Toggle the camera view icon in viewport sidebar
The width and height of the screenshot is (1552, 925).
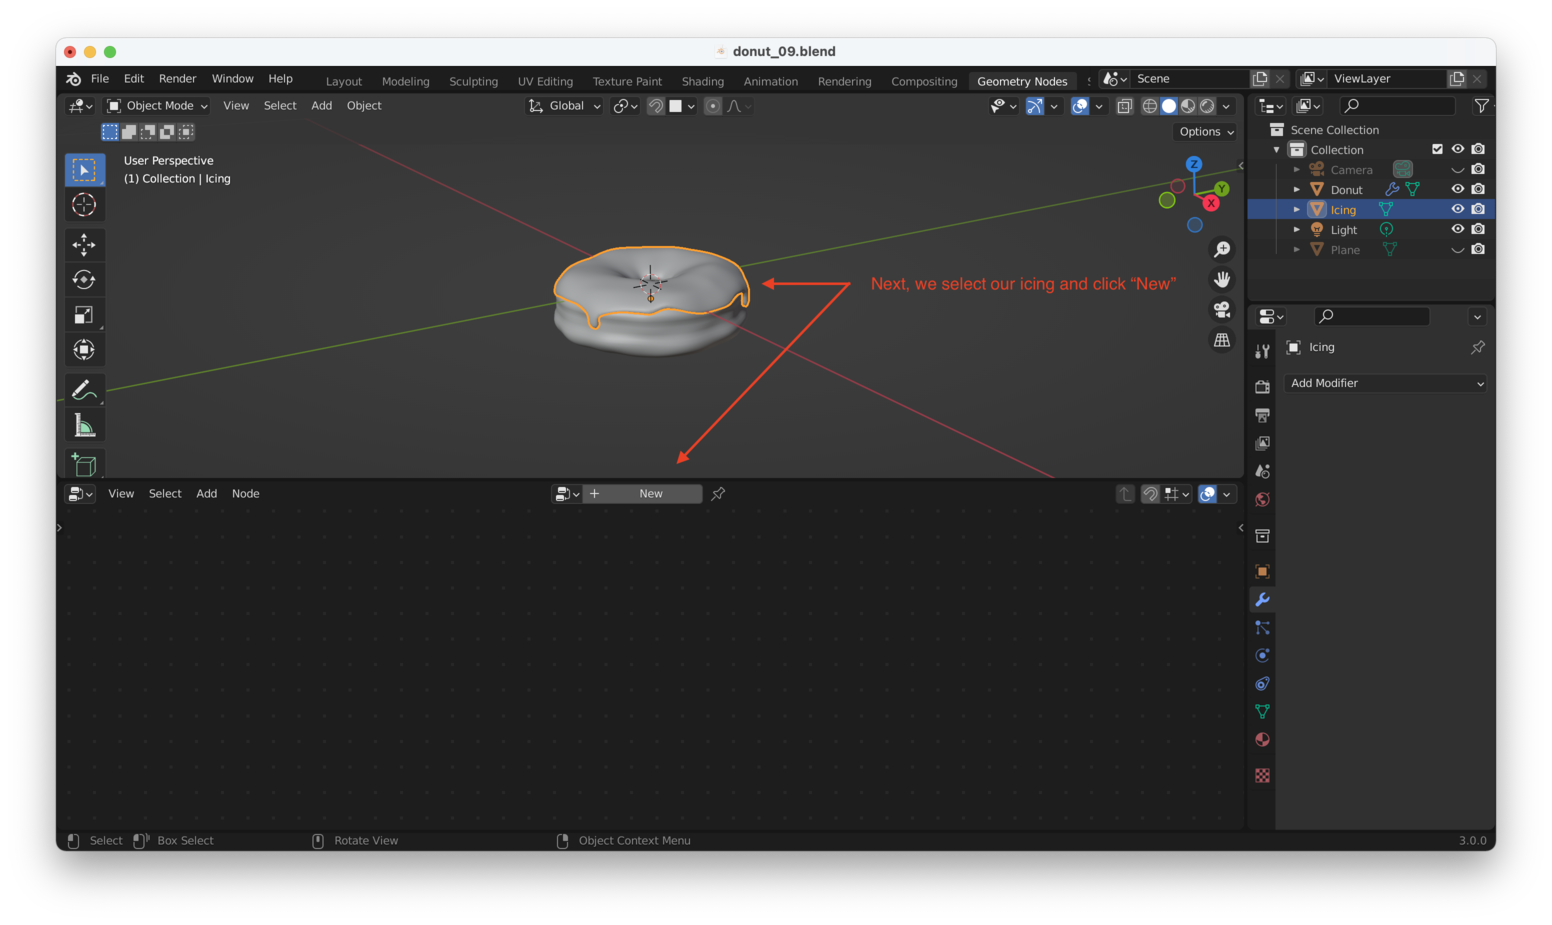pyautogui.click(x=1222, y=309)
